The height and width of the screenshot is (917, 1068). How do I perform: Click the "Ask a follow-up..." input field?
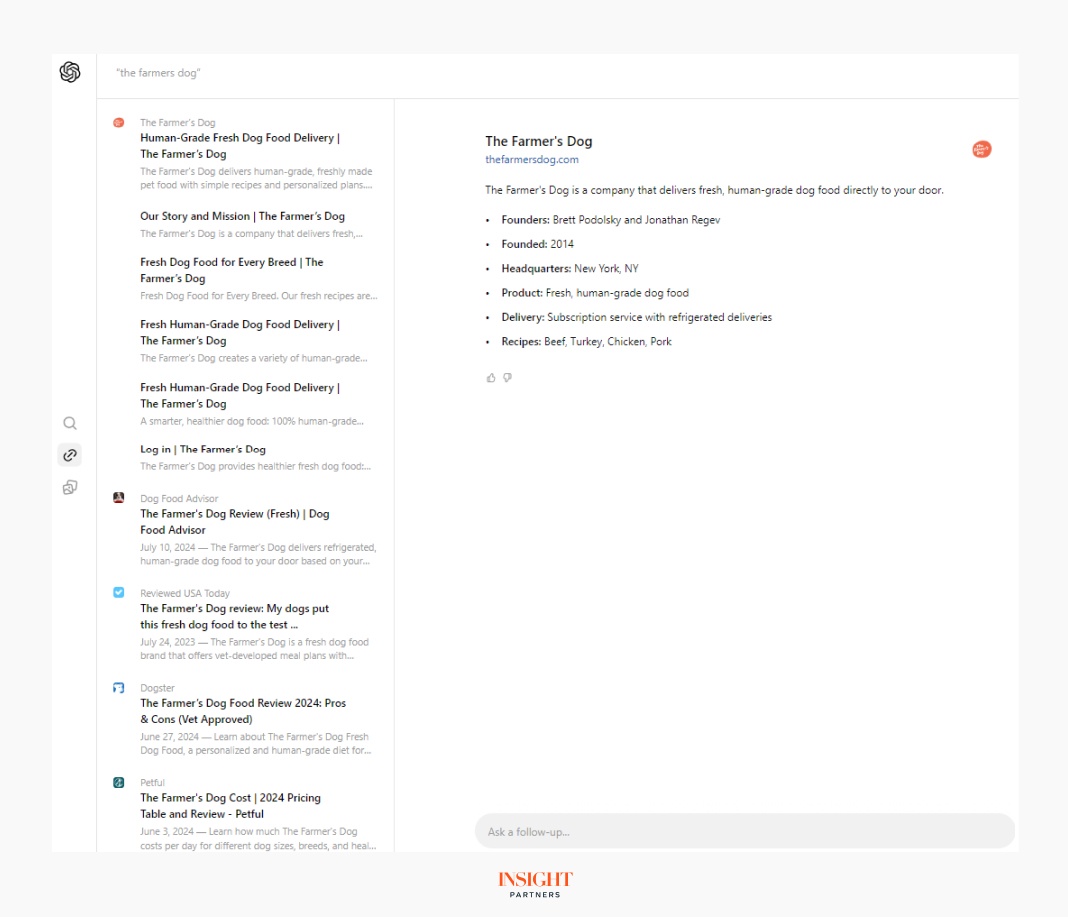coord(744,831)
